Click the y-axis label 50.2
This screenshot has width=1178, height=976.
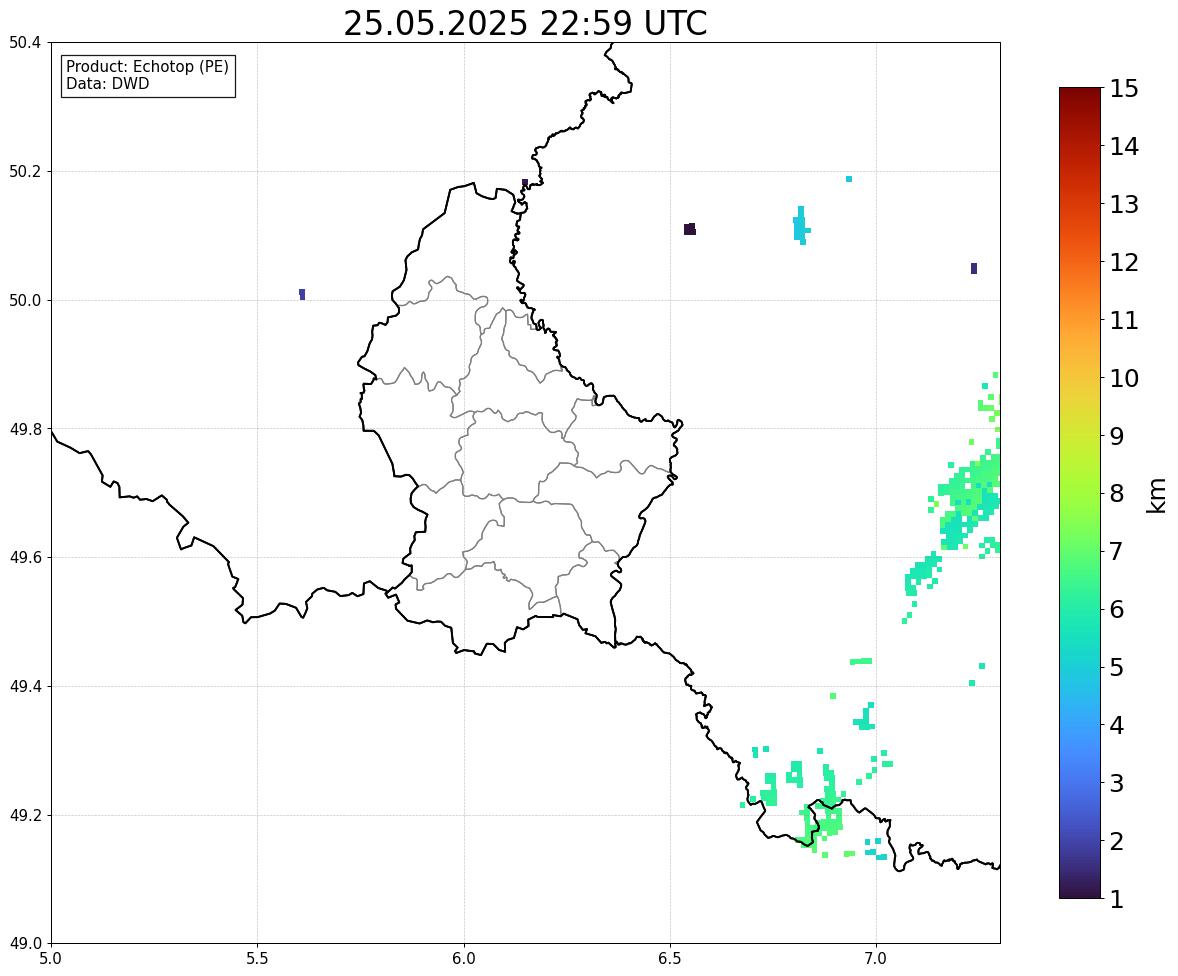pos(25,171)
